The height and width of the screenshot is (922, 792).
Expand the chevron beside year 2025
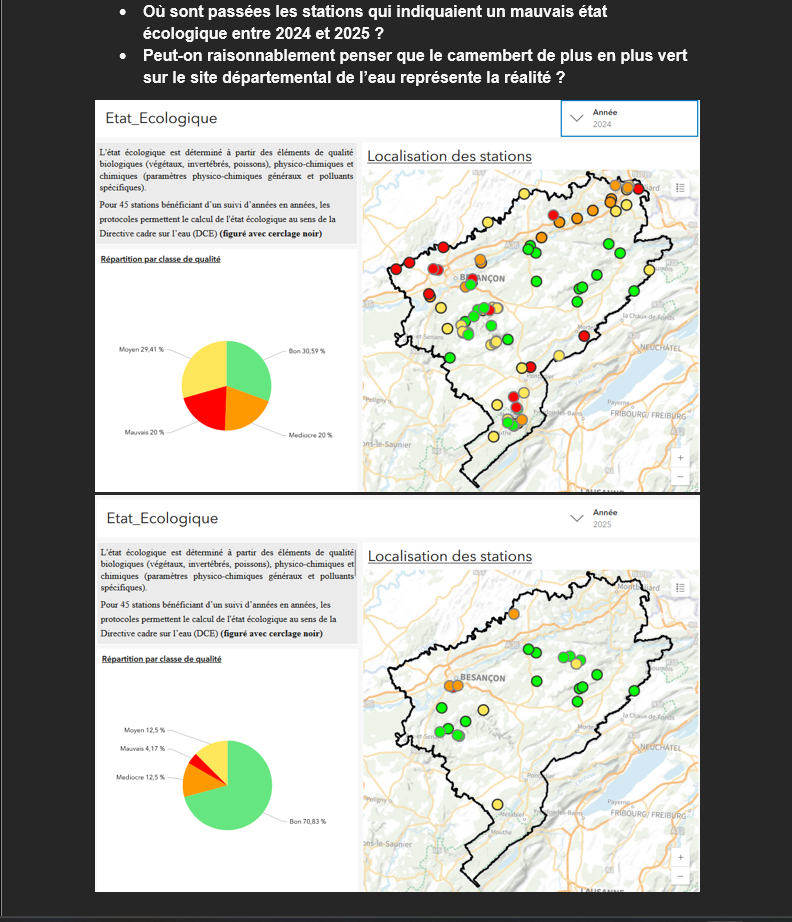(x=576, y=518)
